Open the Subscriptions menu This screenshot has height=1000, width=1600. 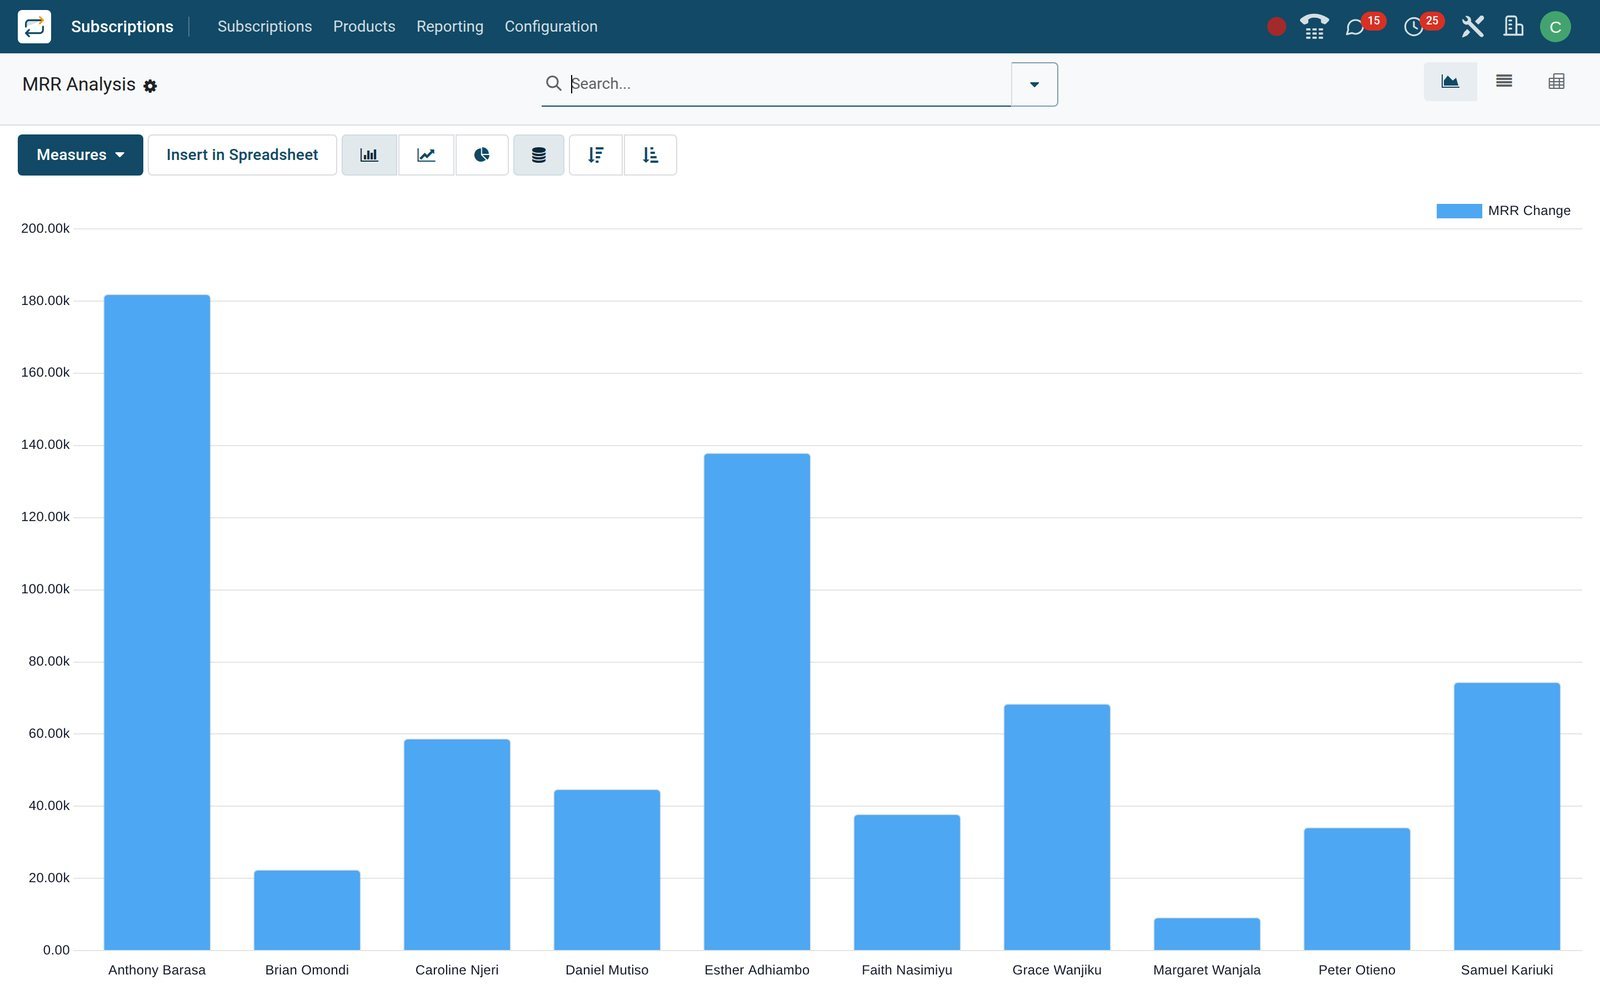click(x=264, y=27)
